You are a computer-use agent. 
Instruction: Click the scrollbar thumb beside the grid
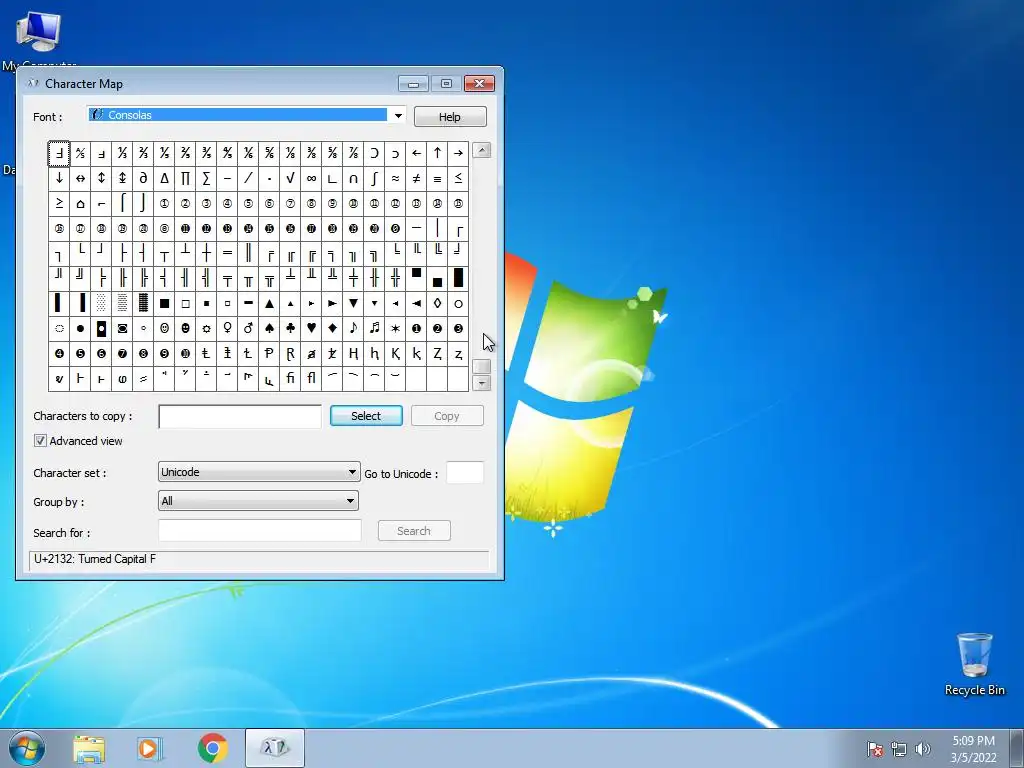point(481,366)
